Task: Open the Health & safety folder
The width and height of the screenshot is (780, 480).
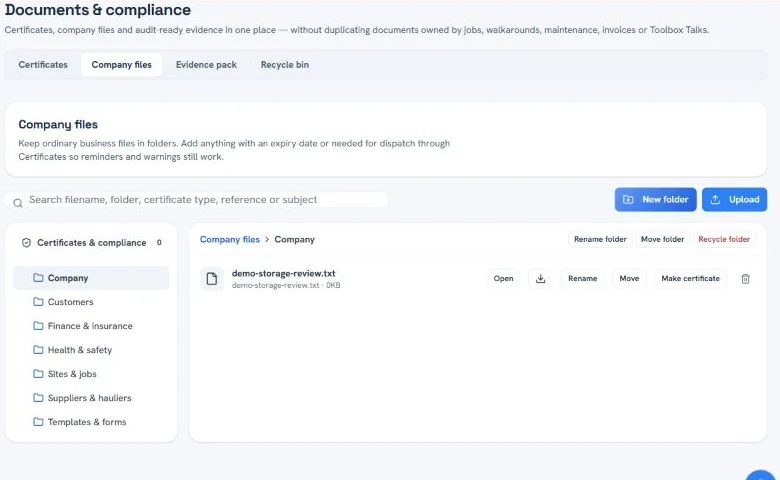Action: (x=91, y=350)
